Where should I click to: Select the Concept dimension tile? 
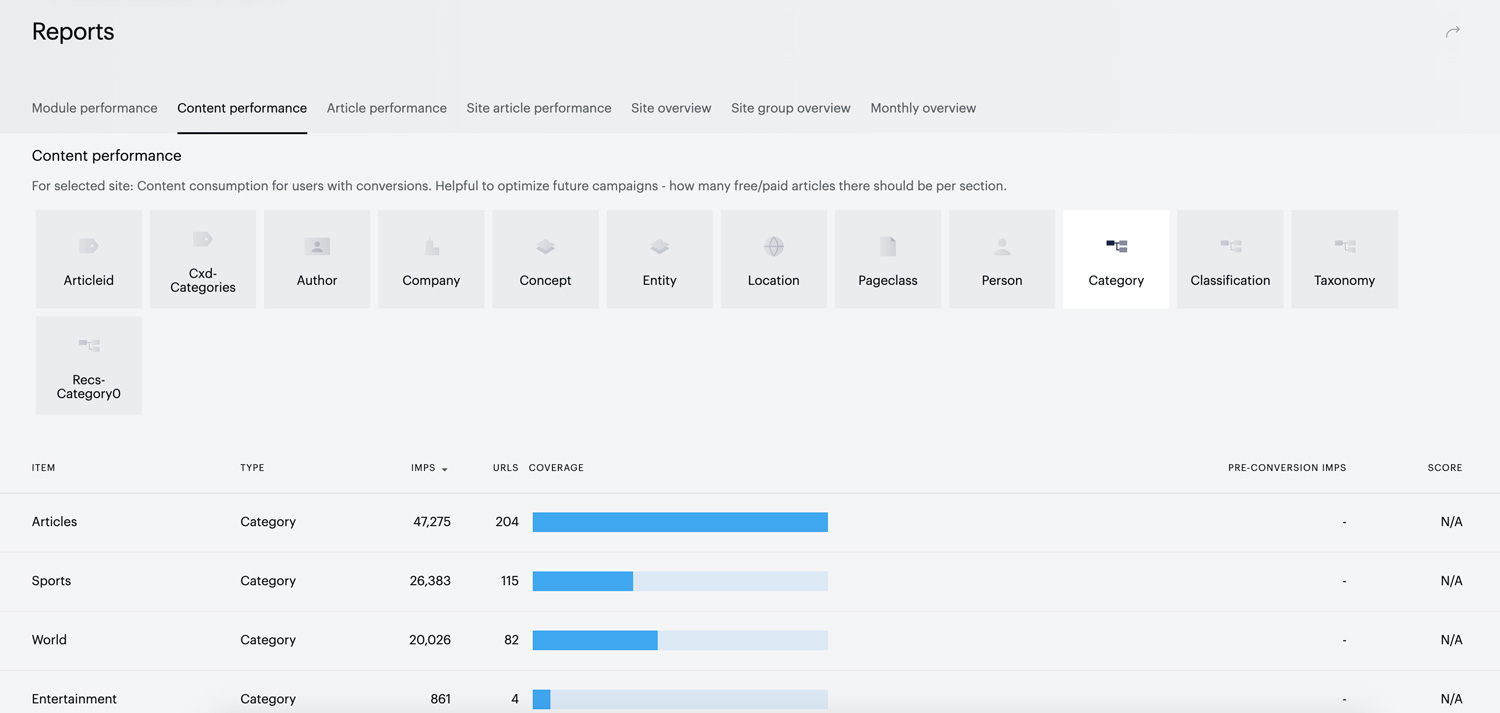(545, 259)
